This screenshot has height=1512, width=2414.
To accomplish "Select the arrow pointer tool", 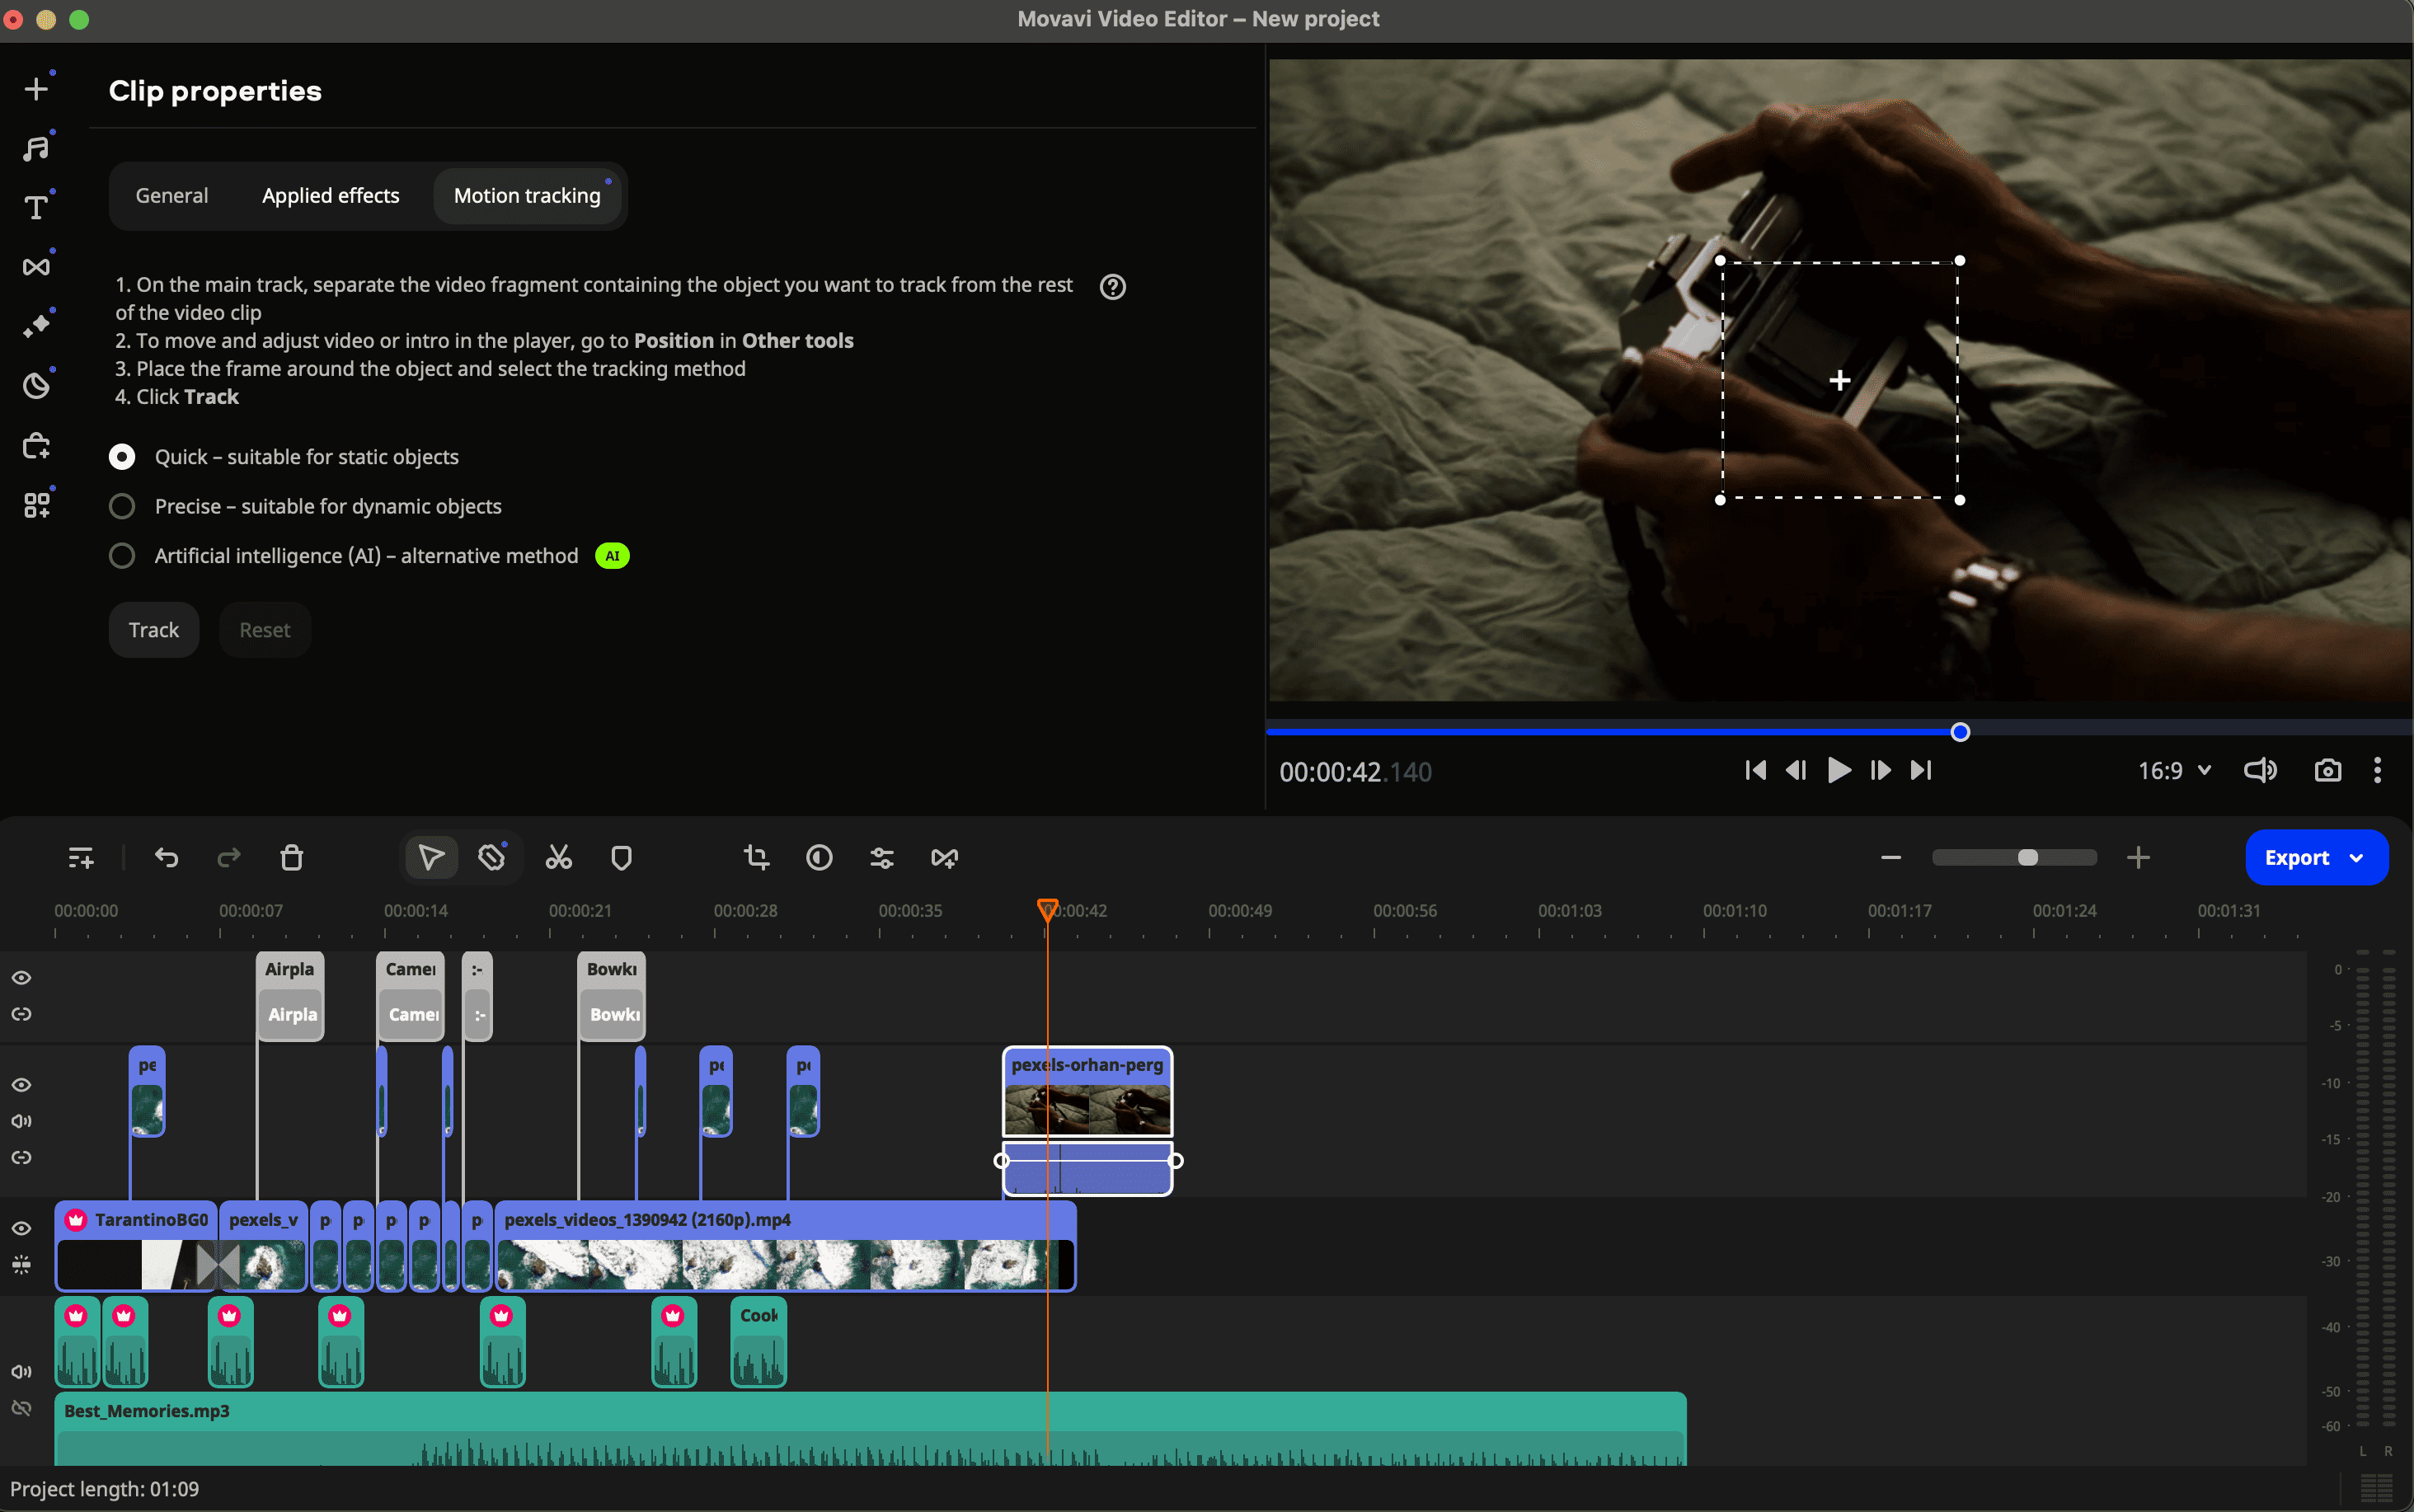I will [431, 858].
